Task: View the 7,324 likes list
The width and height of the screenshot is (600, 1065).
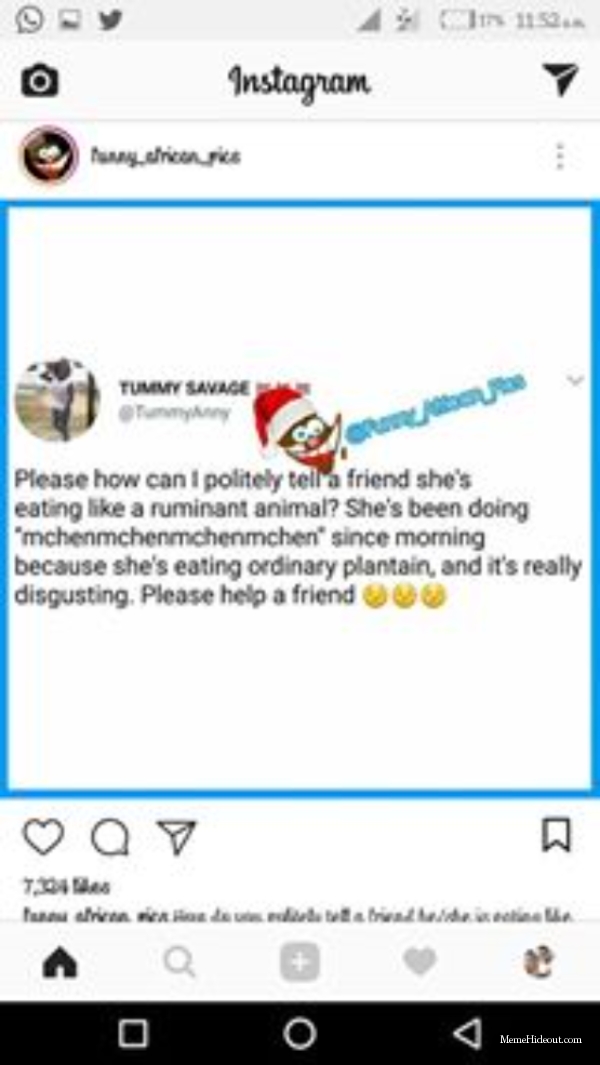Action: pyautogui.click(x=67, y=886)
